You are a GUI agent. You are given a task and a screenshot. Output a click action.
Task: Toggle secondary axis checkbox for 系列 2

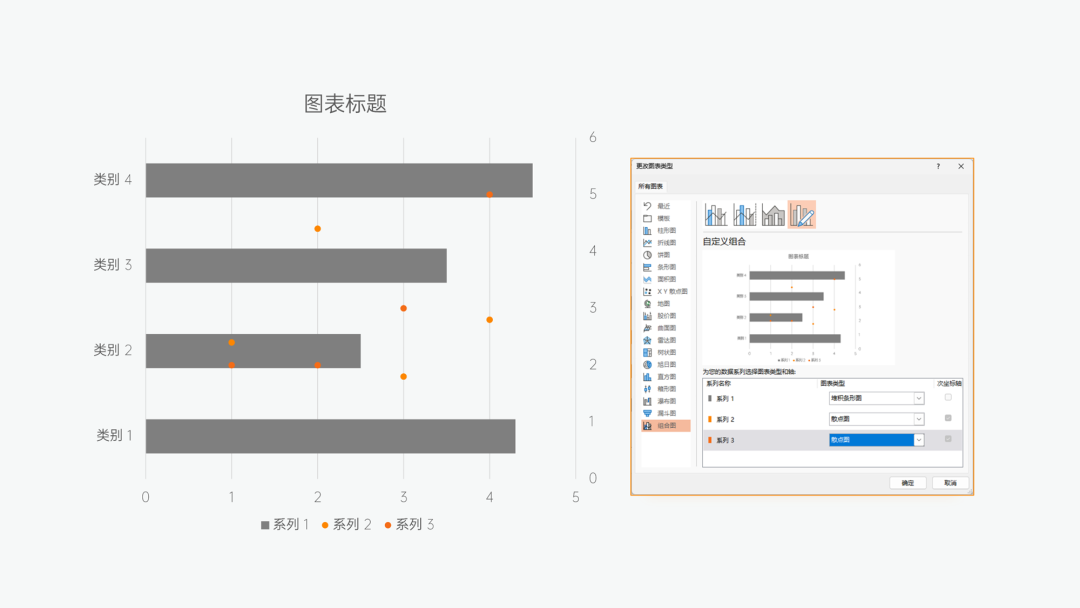pyautogui.click(x=948, y=419)
